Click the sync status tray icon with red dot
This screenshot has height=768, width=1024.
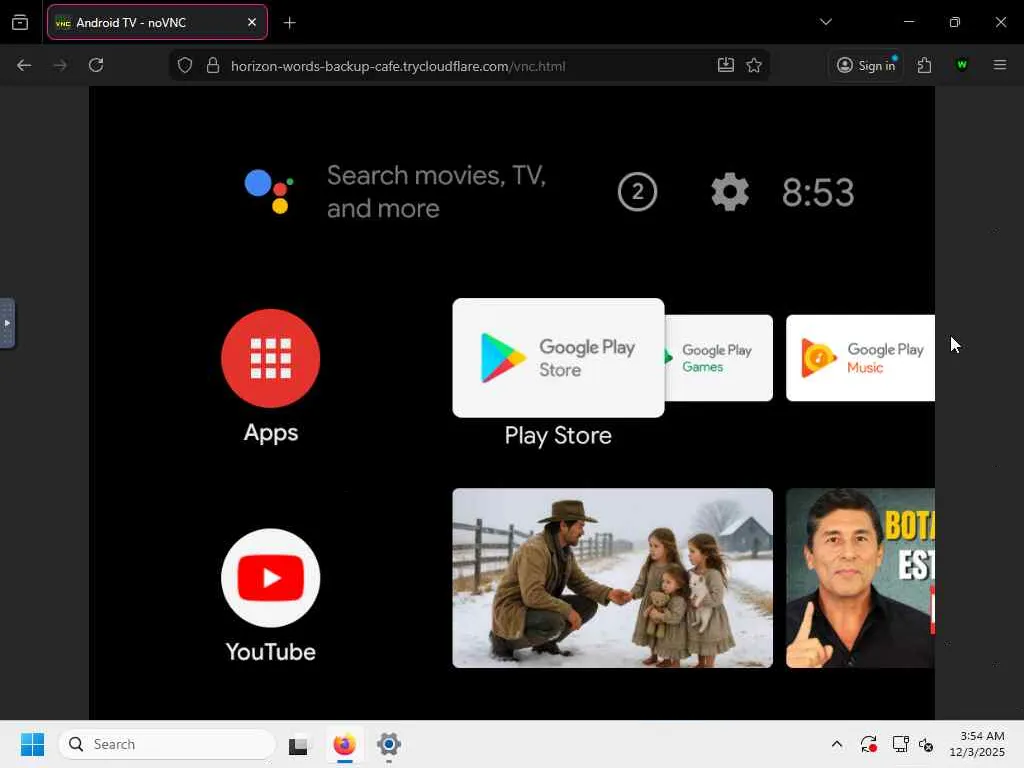click(869, 744)
